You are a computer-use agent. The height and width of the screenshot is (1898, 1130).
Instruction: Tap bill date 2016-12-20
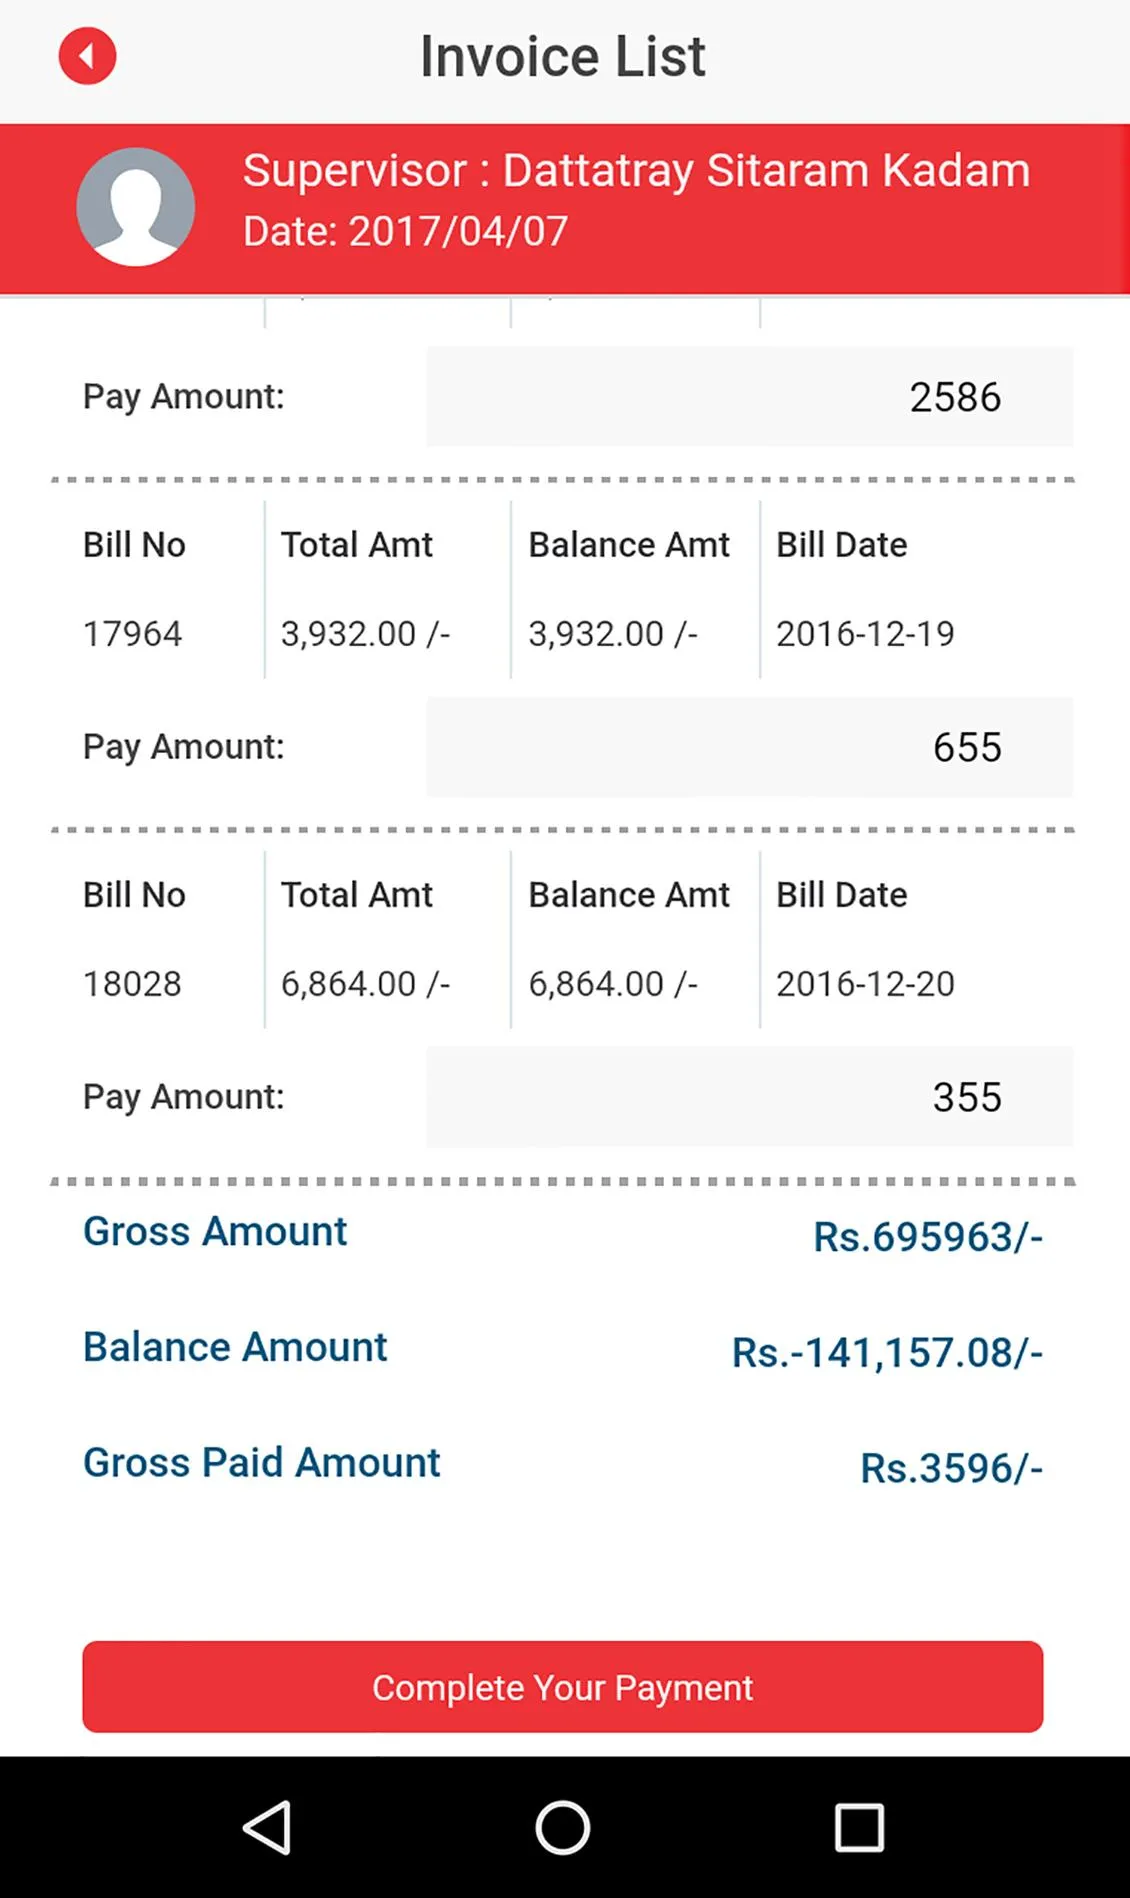(866, 984)
